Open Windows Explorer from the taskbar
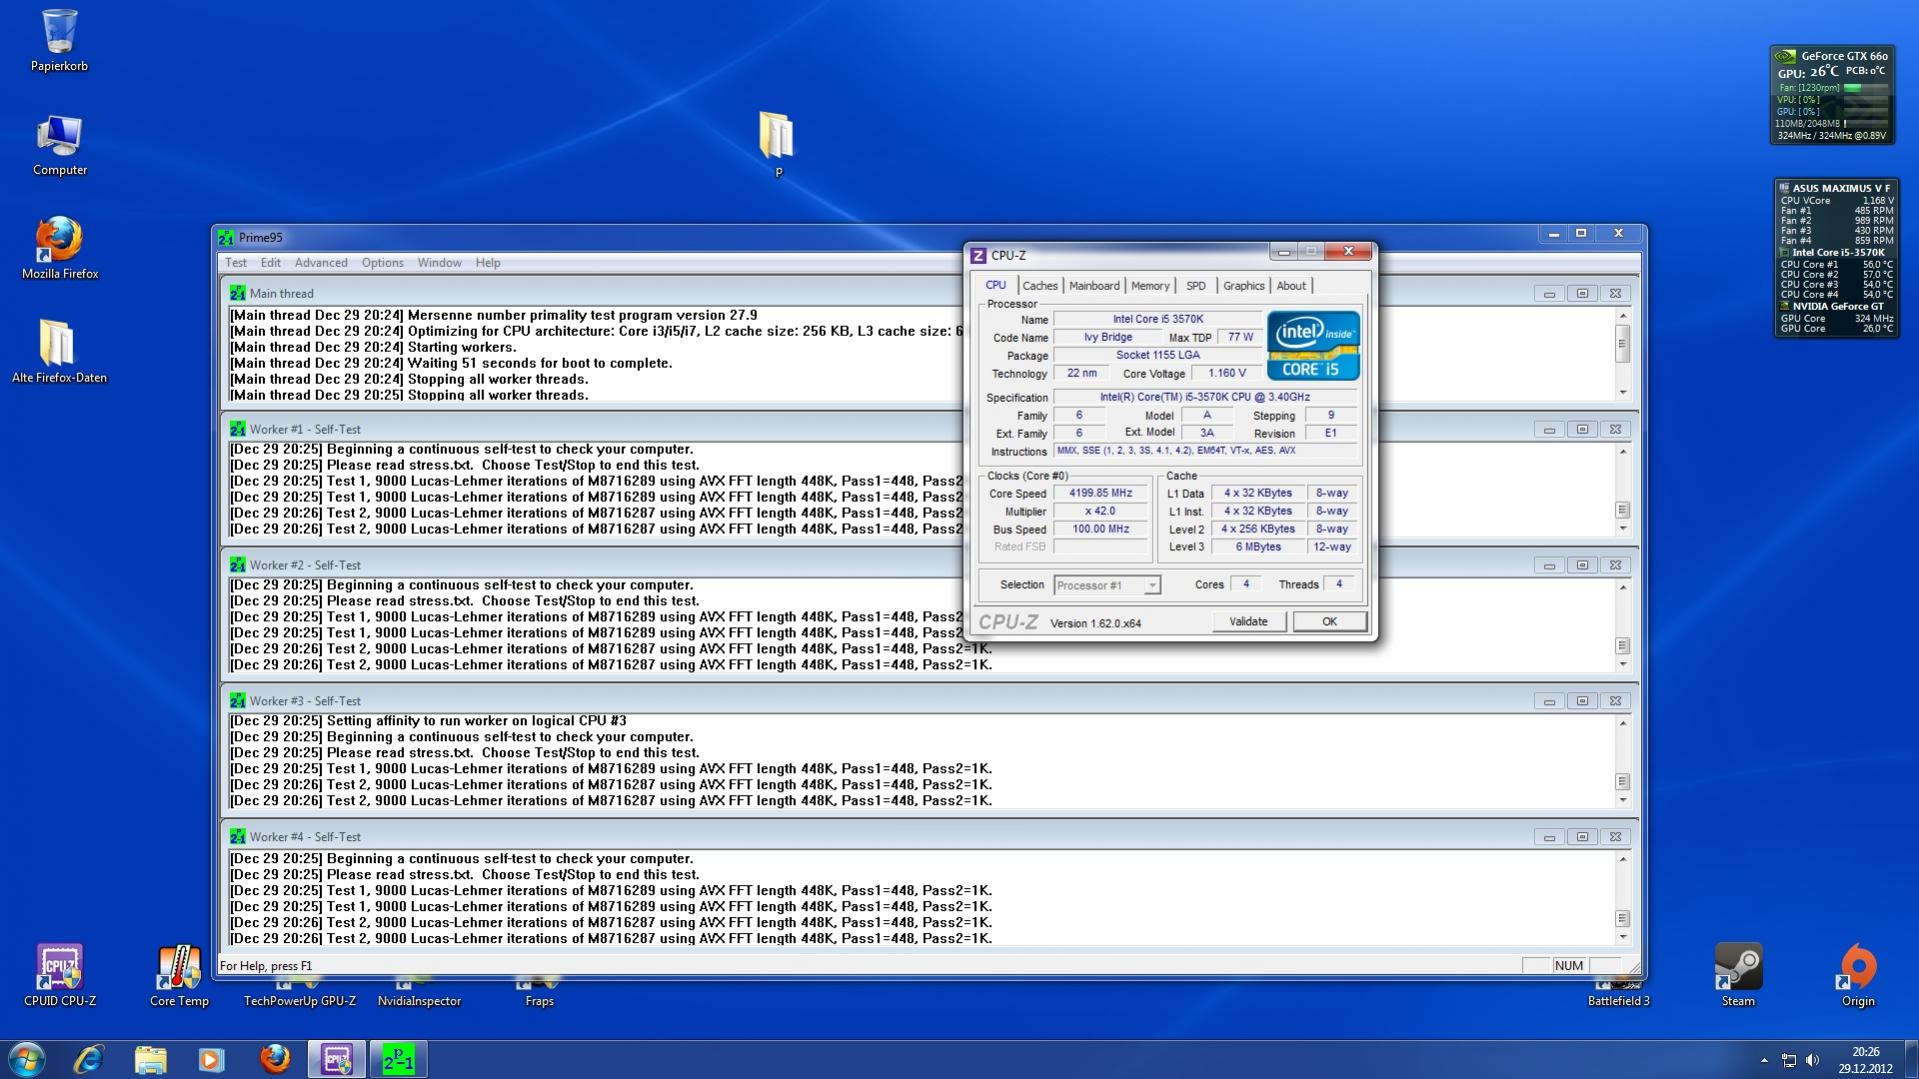This screenshot has width=1919, height=1079. point(150,1059)
